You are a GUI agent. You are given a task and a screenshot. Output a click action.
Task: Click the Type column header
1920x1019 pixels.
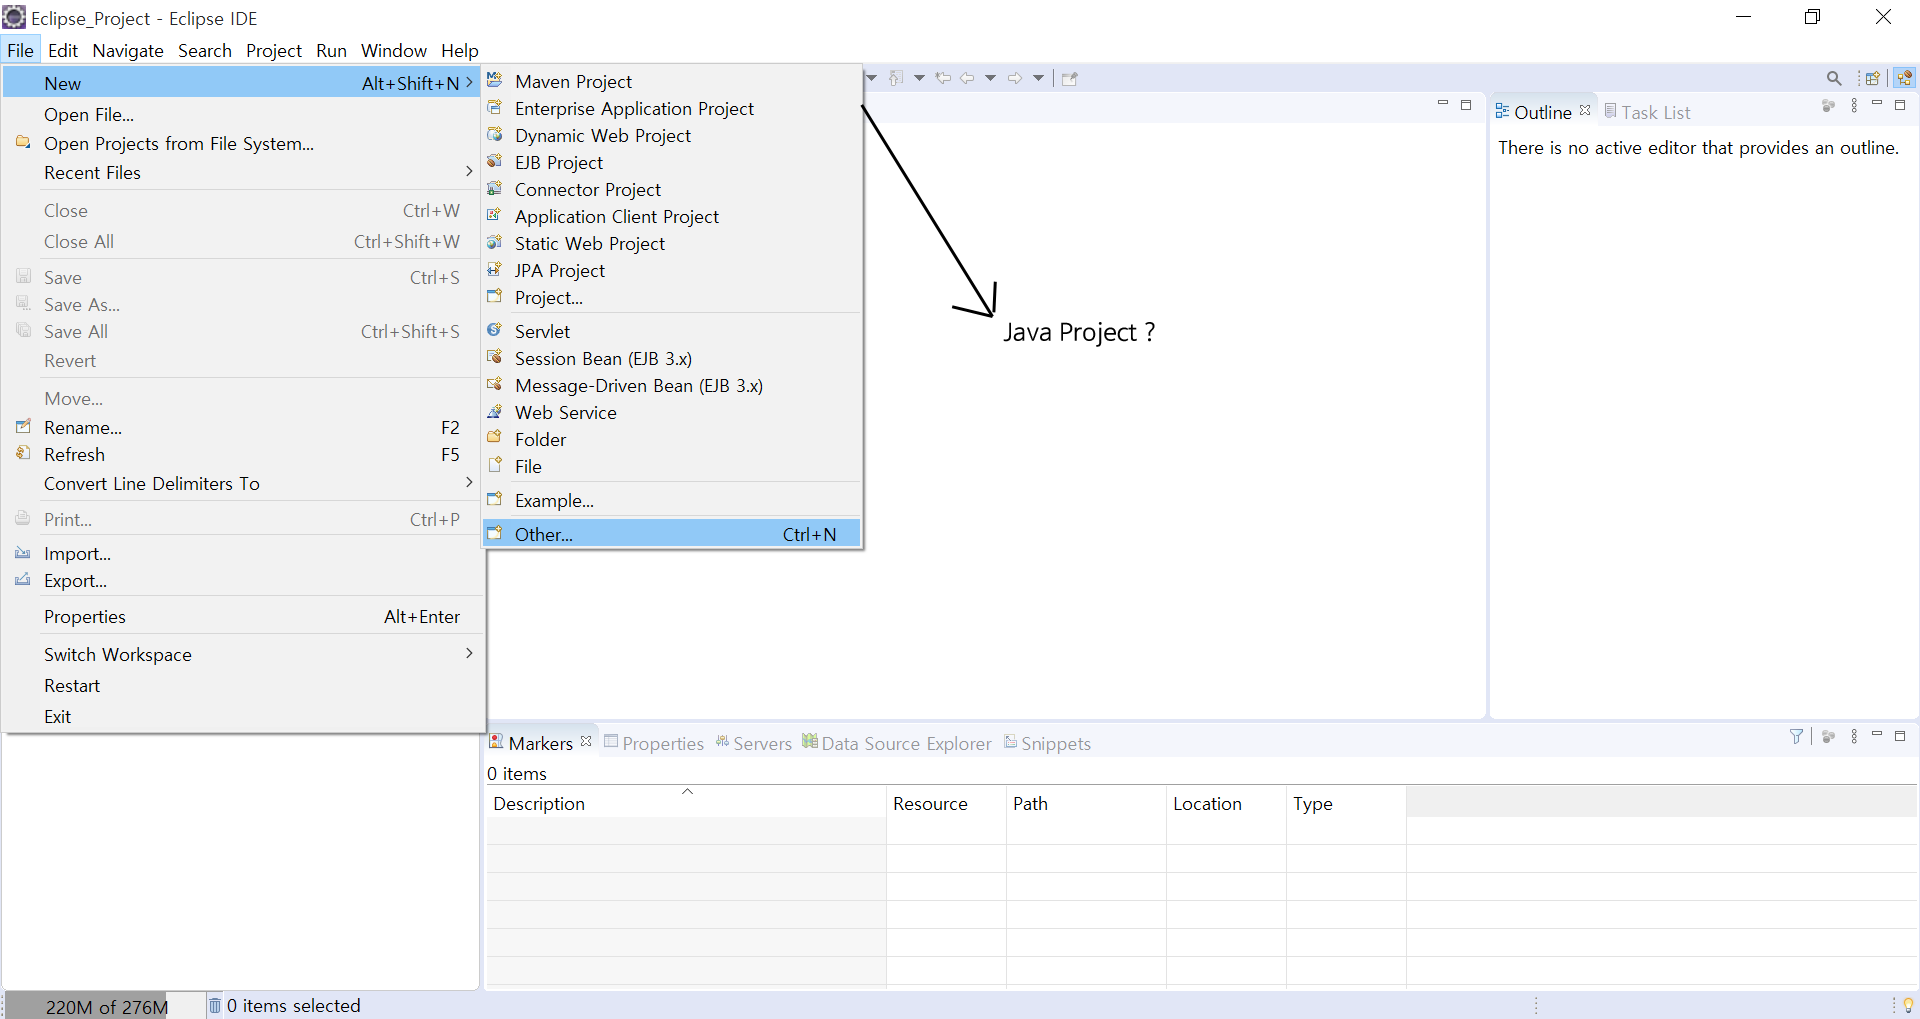tap(1346, 803)
